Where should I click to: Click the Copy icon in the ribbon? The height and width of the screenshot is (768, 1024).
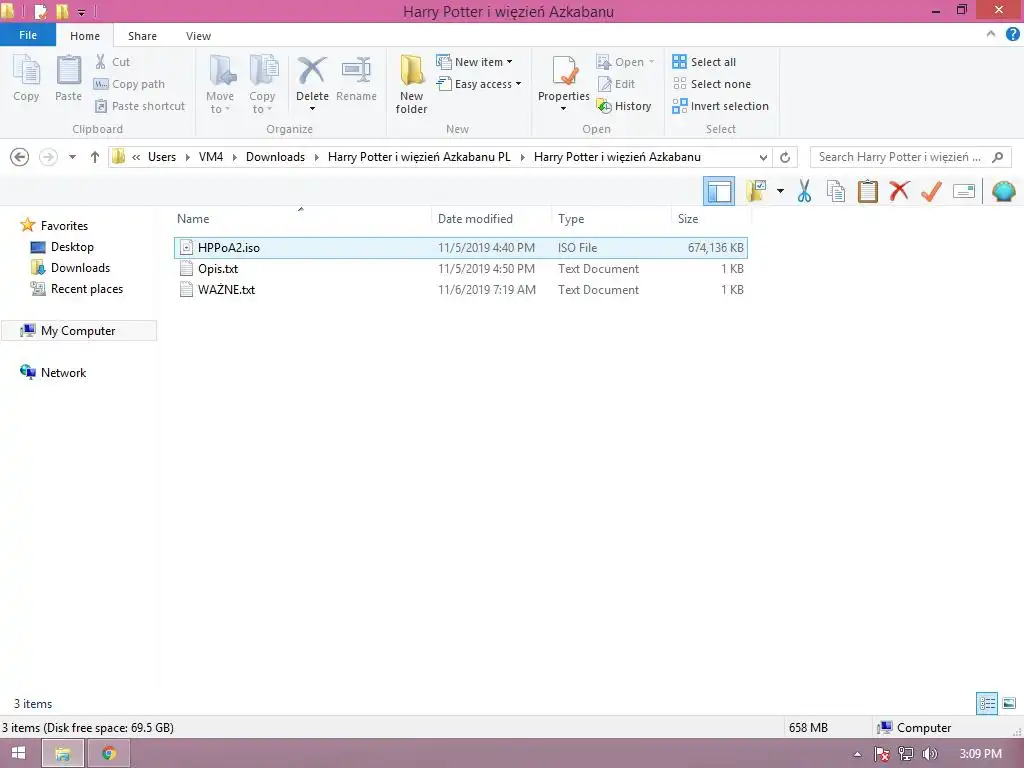coord(26,77)
